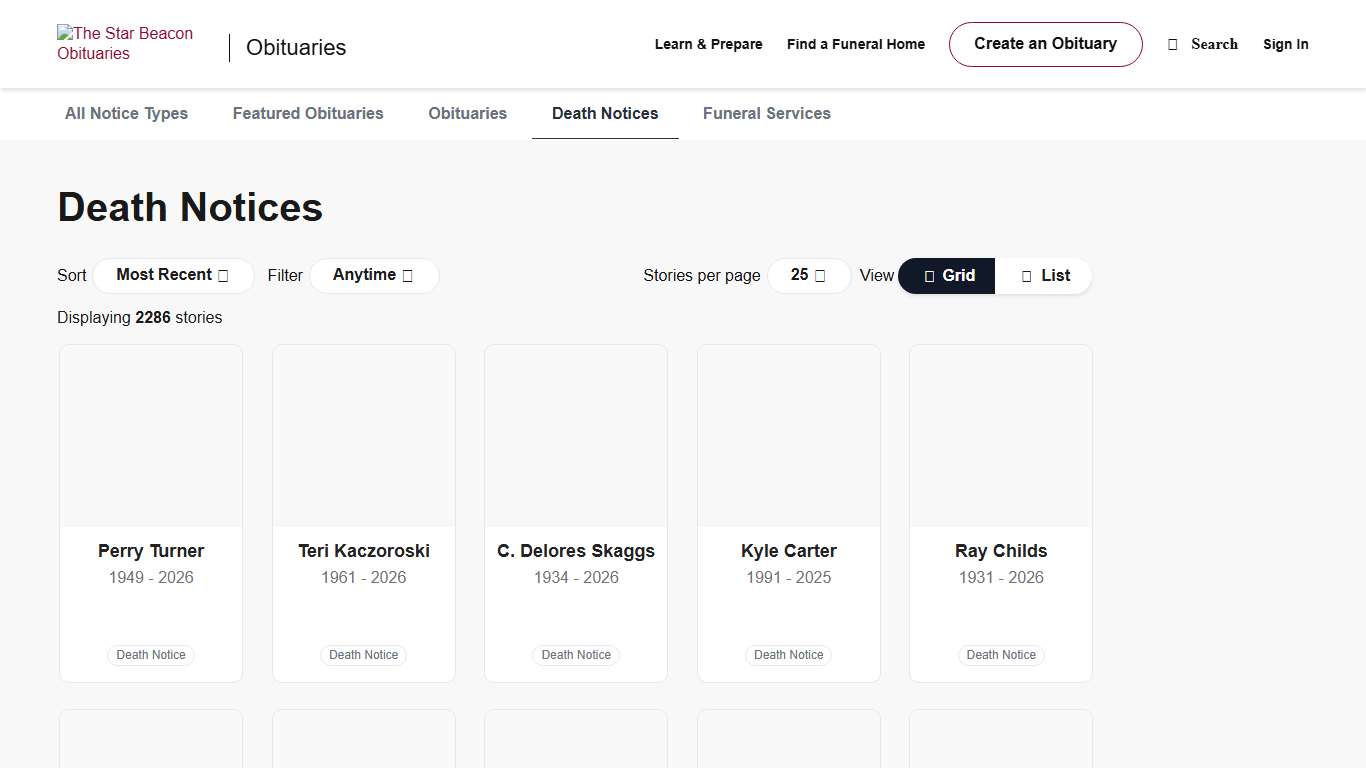This screenshot has height=768, width=1366.
Task: Click the Death Notice tag under Ray Childs
Action: pyautogui.click(x=1001, y=655)
